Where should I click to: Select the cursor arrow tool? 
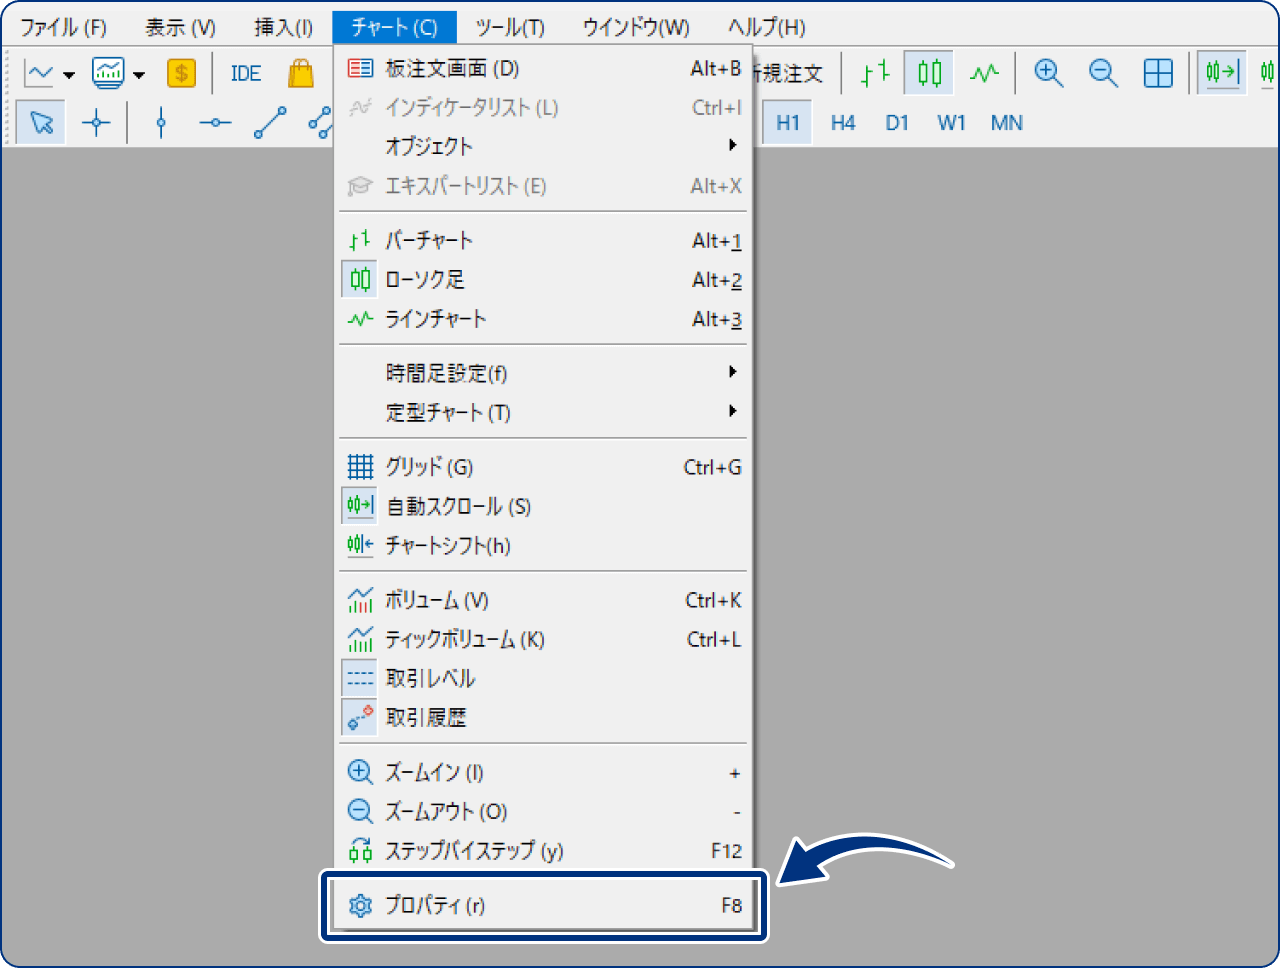point(40,122)
